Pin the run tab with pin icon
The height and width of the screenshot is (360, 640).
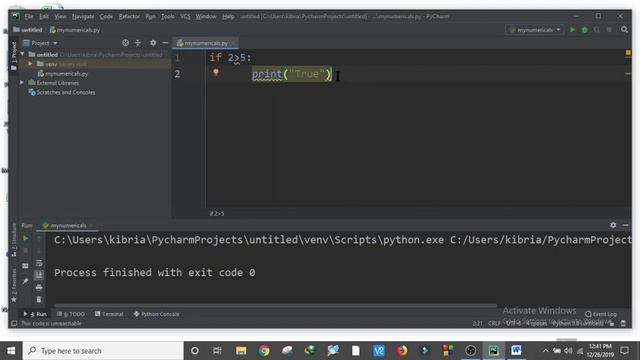[x=25, y=281]
